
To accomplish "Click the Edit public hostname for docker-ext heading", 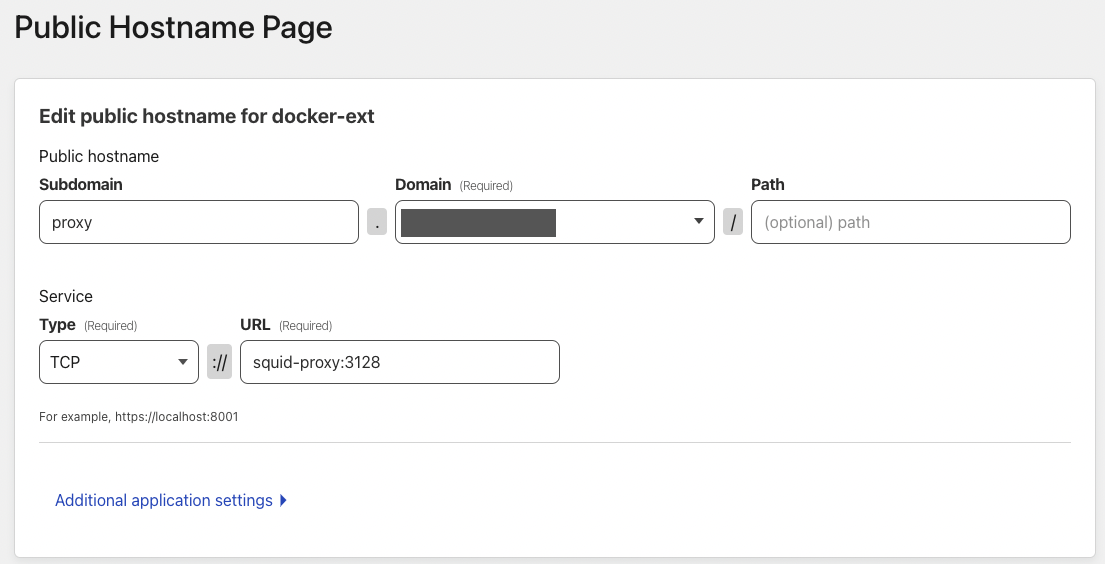I will (207, 117).
